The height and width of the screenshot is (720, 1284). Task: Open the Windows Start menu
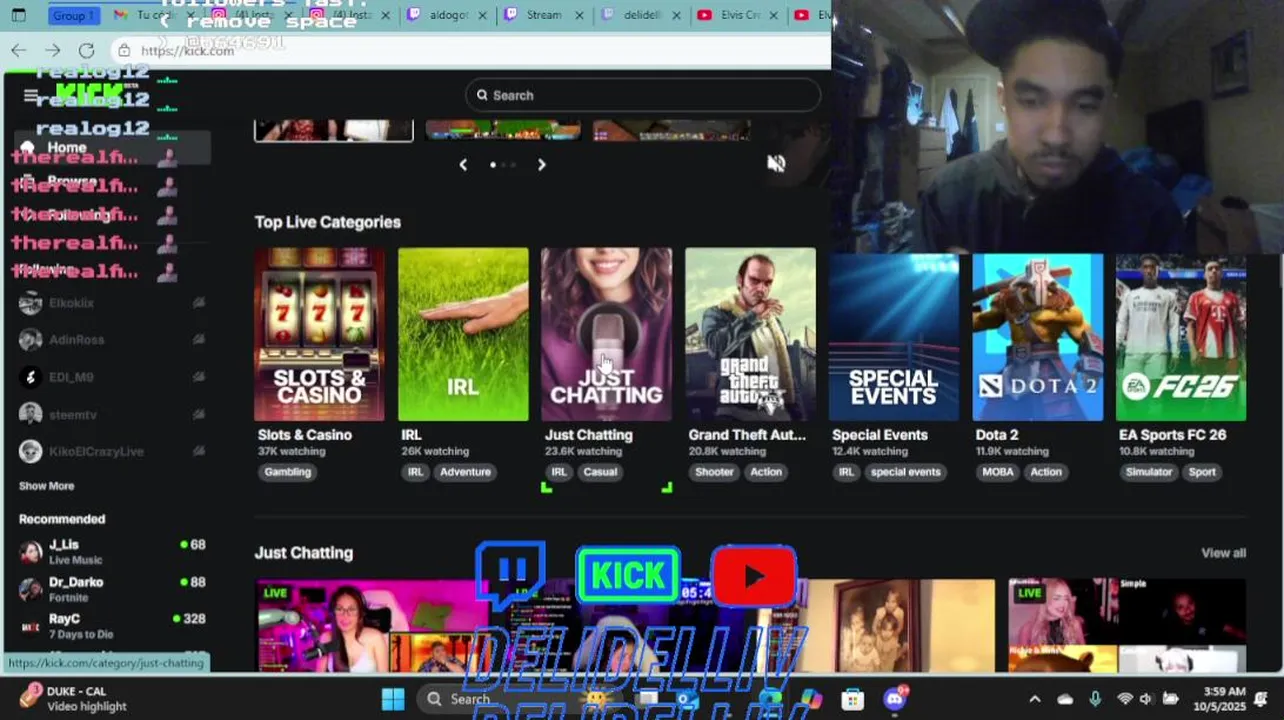pos(393,699)
